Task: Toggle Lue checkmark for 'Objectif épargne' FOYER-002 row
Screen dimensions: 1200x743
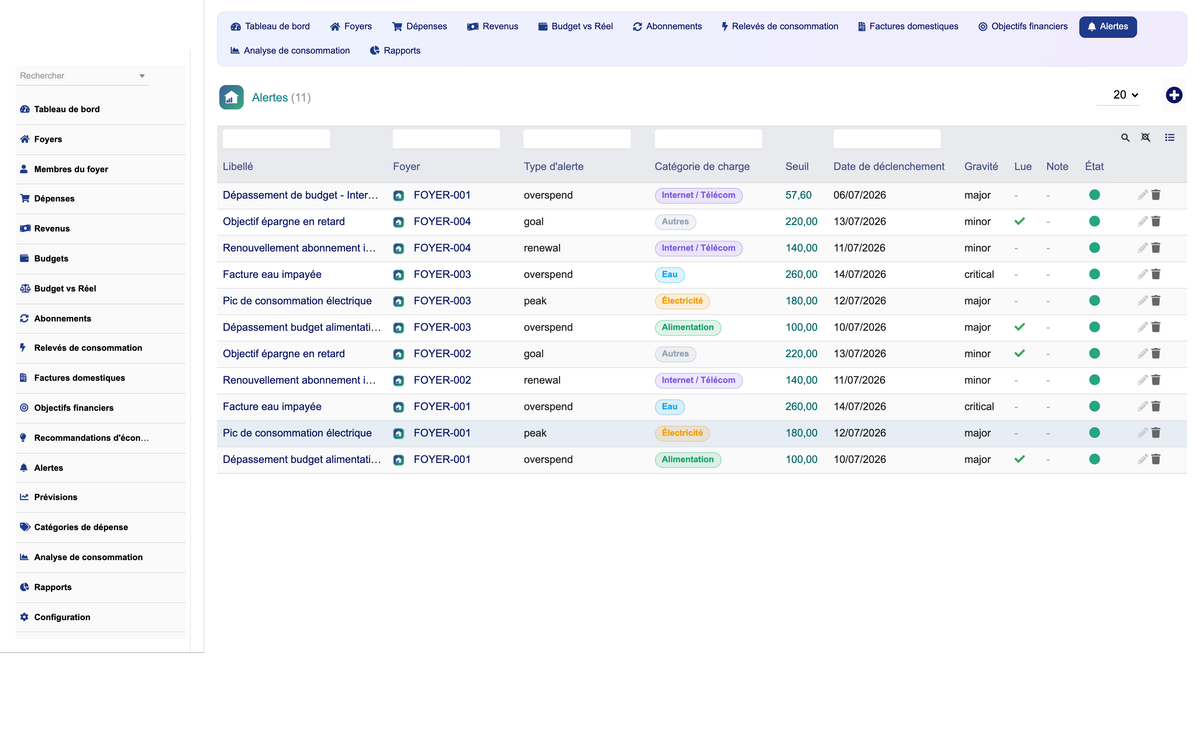Action: click(1019, 354)
